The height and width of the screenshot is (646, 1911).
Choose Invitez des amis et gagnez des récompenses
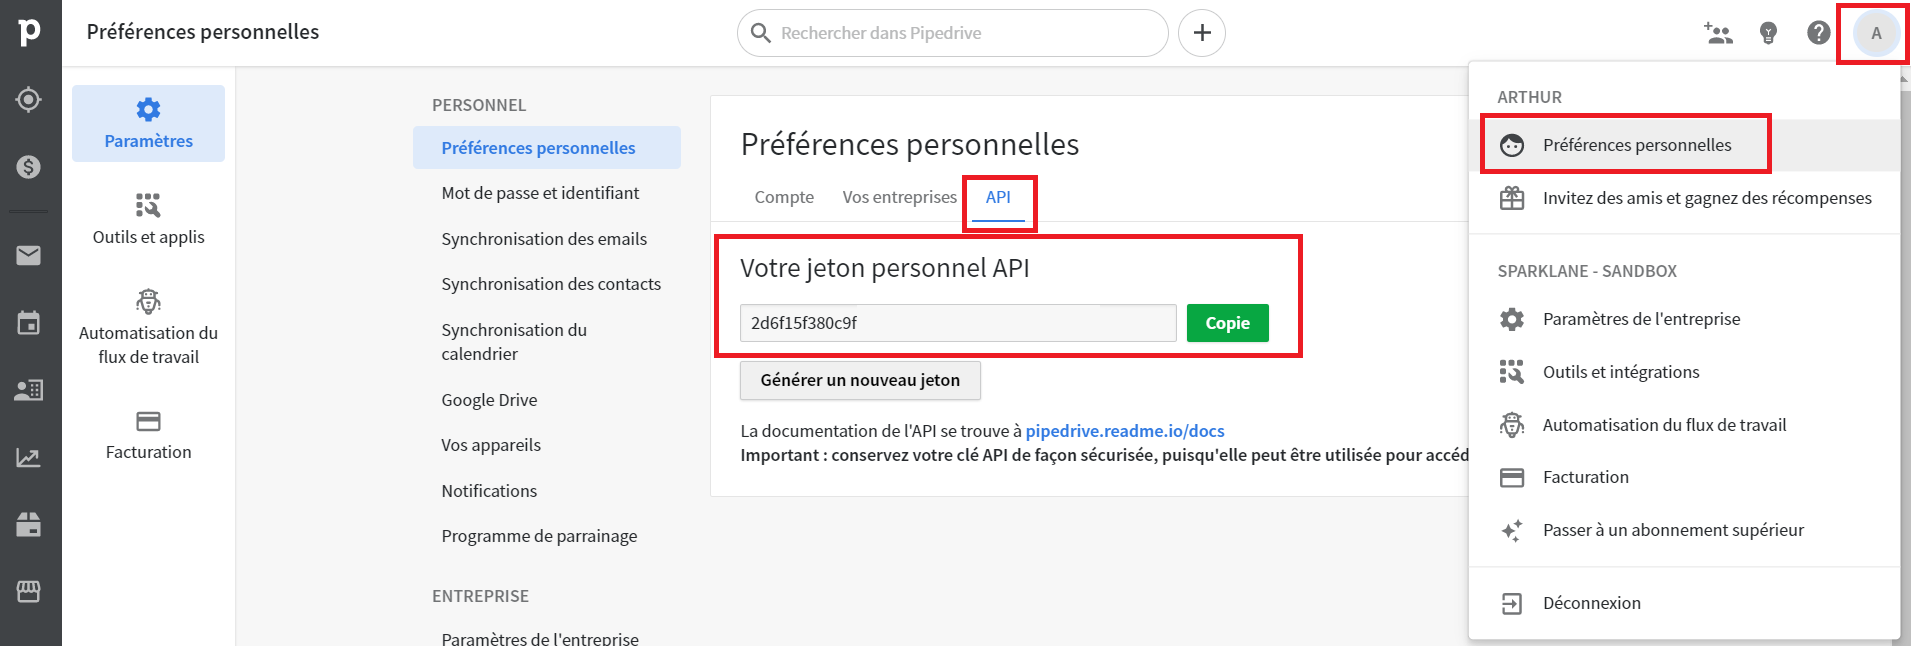(x=1684, y=198)
